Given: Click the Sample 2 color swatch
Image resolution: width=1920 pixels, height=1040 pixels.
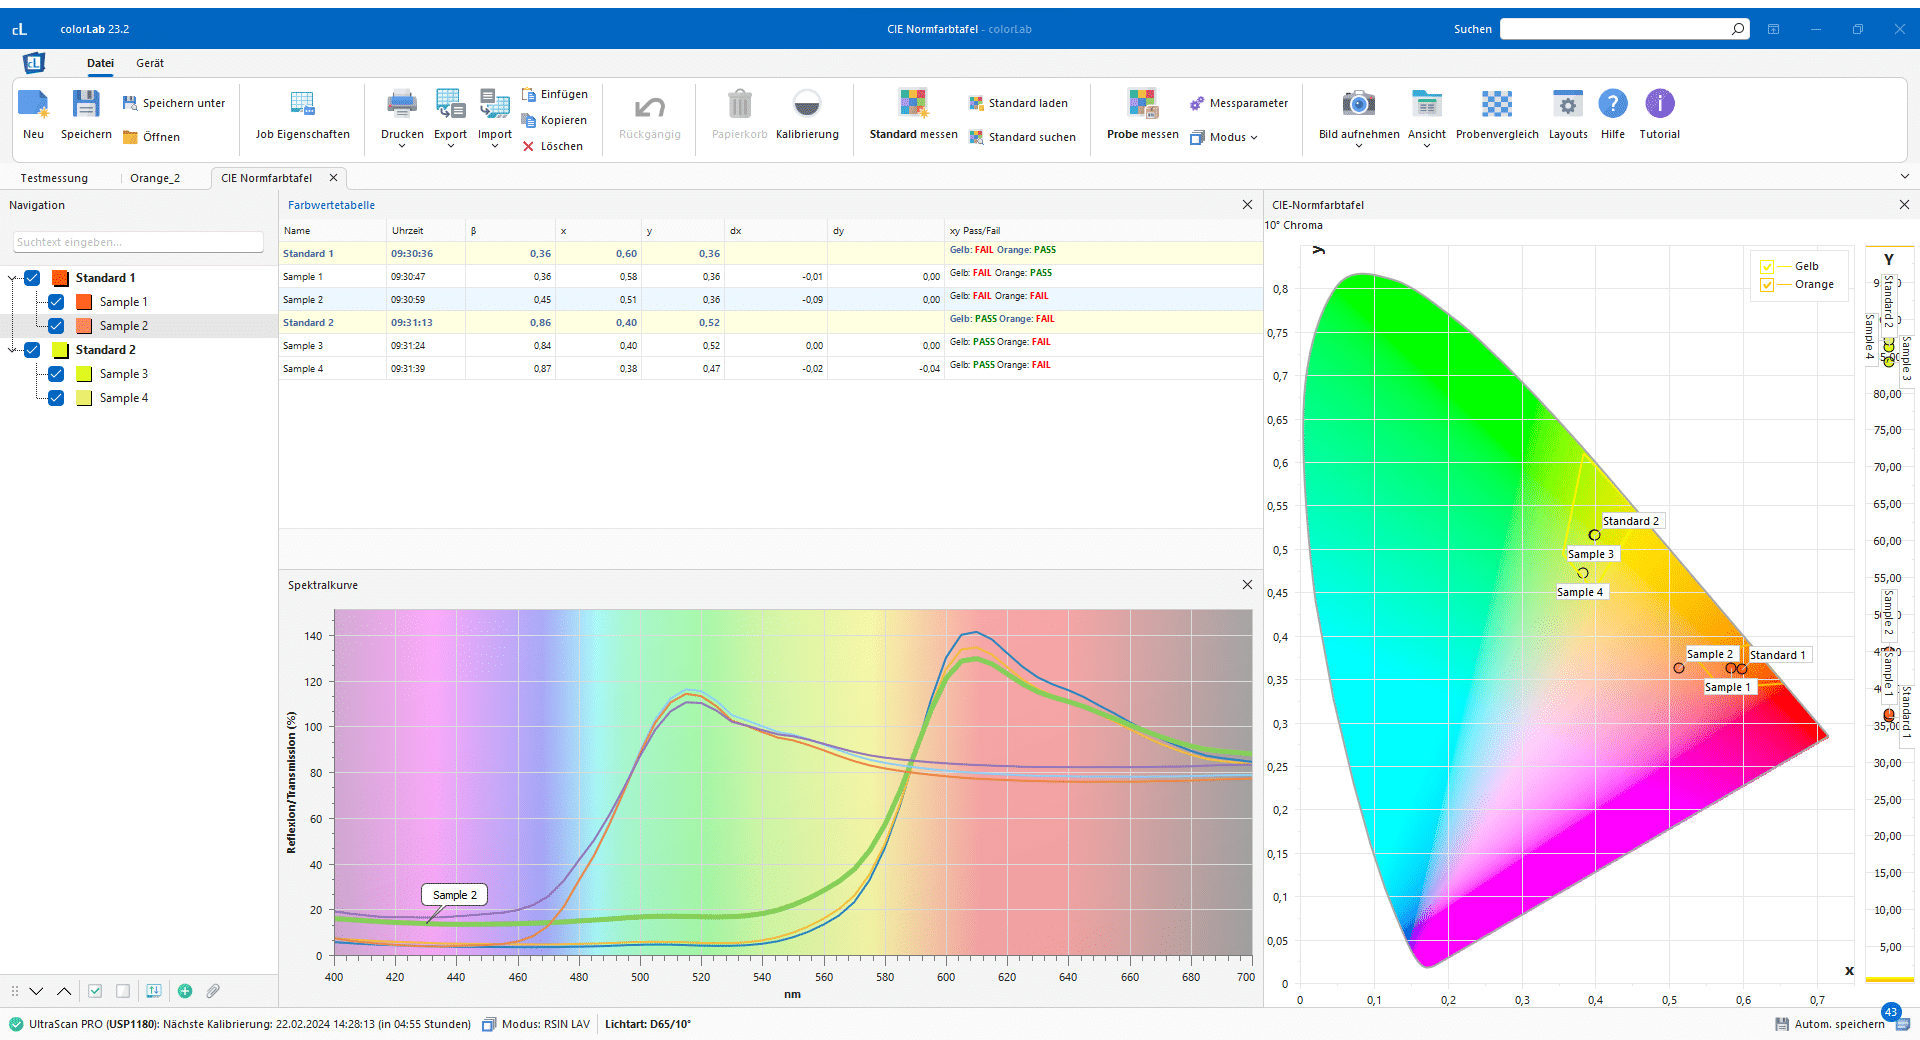Looking at the screenshot, I should pyautogui.click(x=84, y=326).
